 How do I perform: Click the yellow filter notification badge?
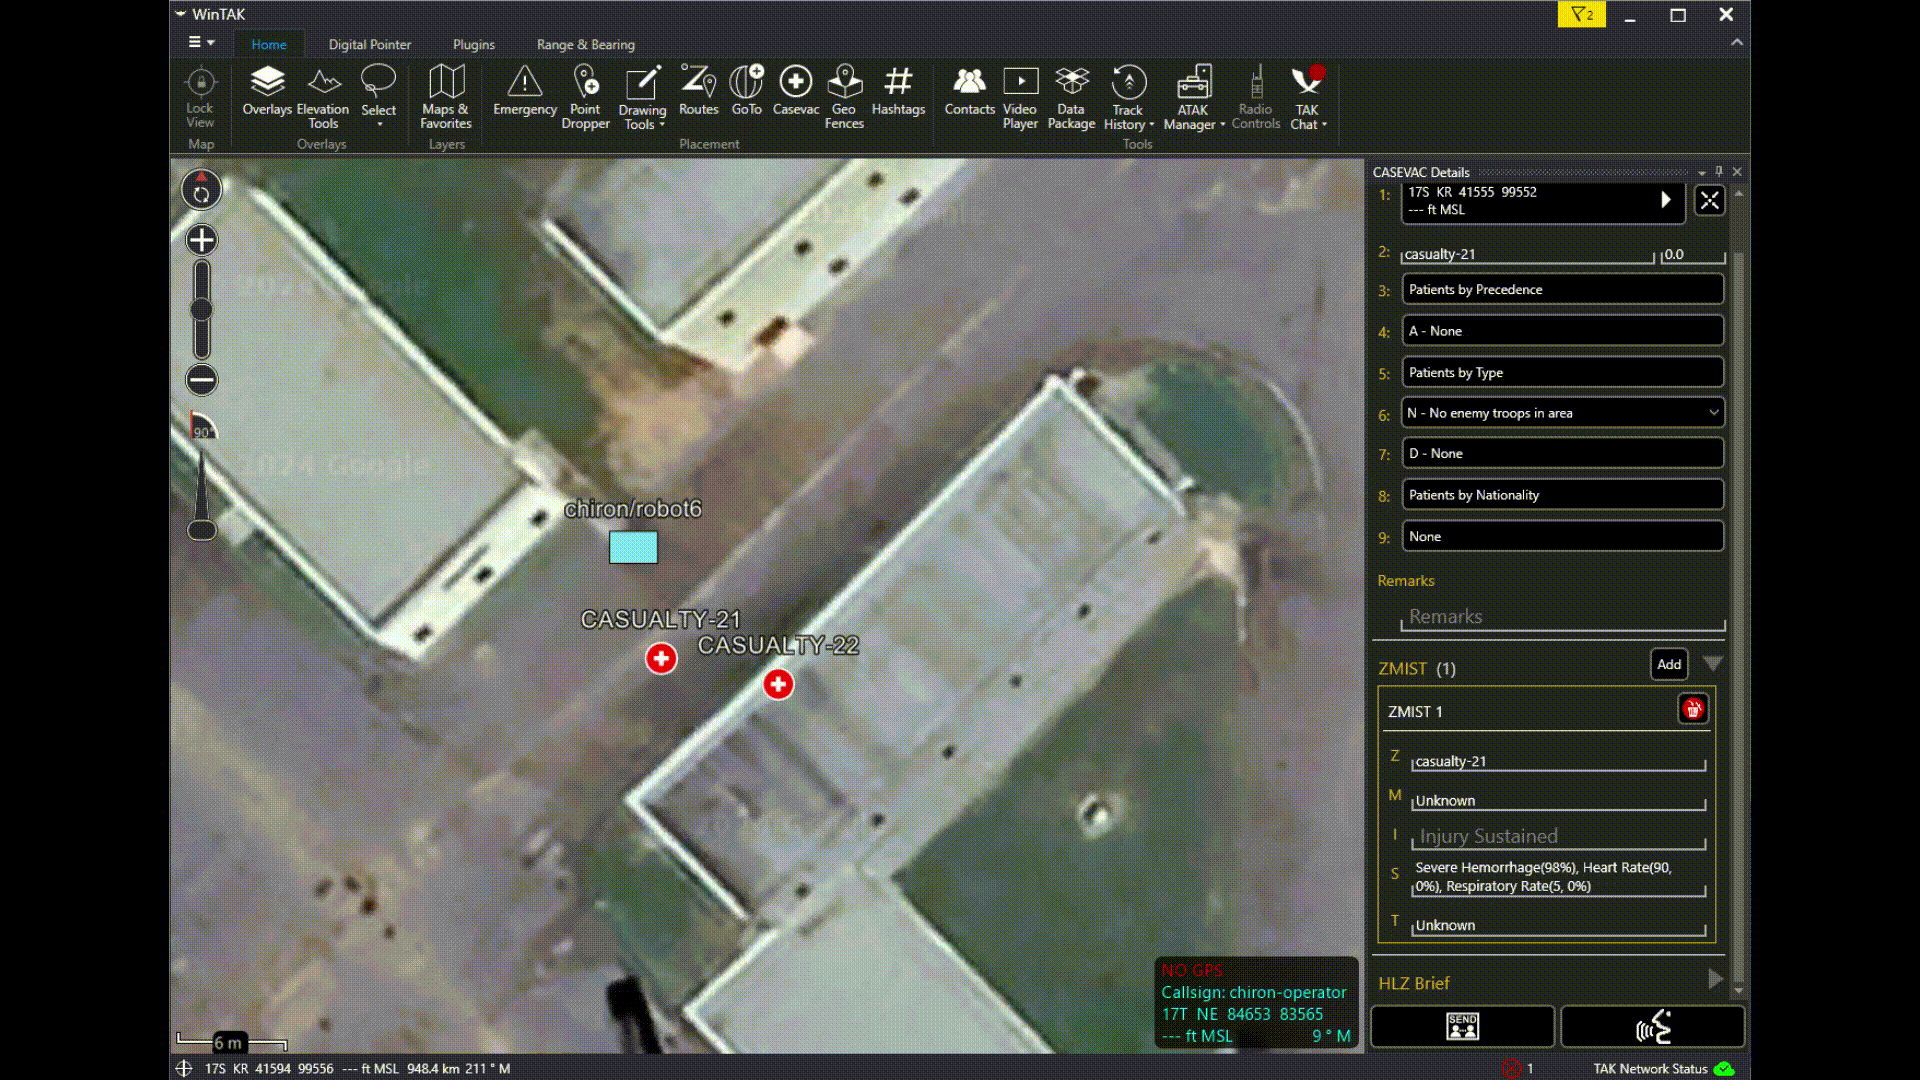pos(1582,14)
